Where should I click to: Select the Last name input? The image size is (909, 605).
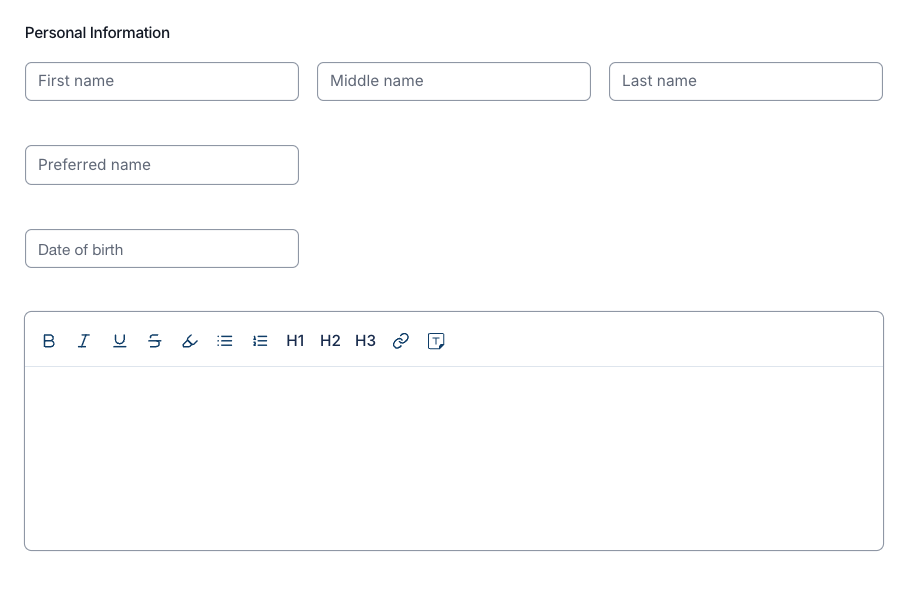coord(746,81)
